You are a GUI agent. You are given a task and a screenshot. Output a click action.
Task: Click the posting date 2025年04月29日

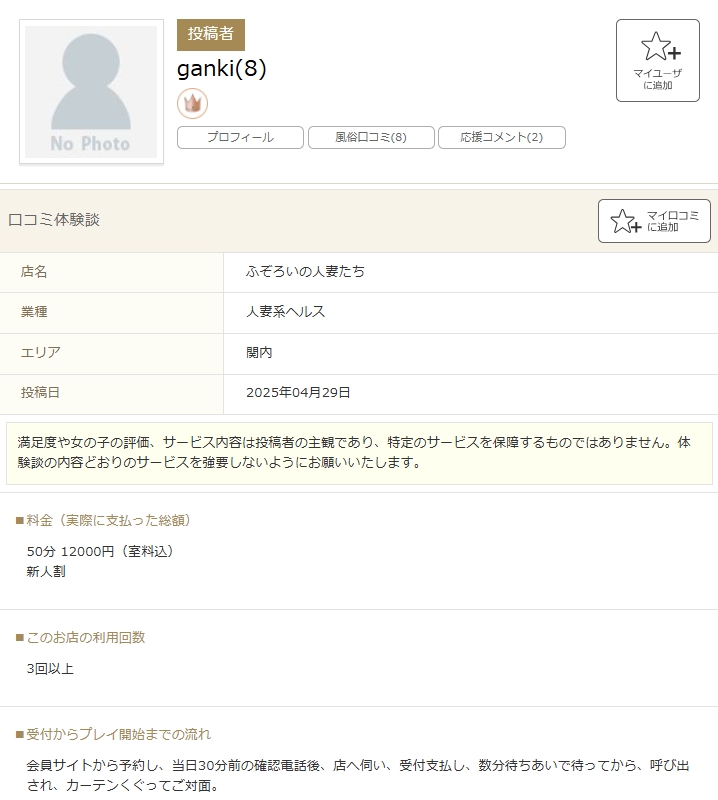coord(298,393)
